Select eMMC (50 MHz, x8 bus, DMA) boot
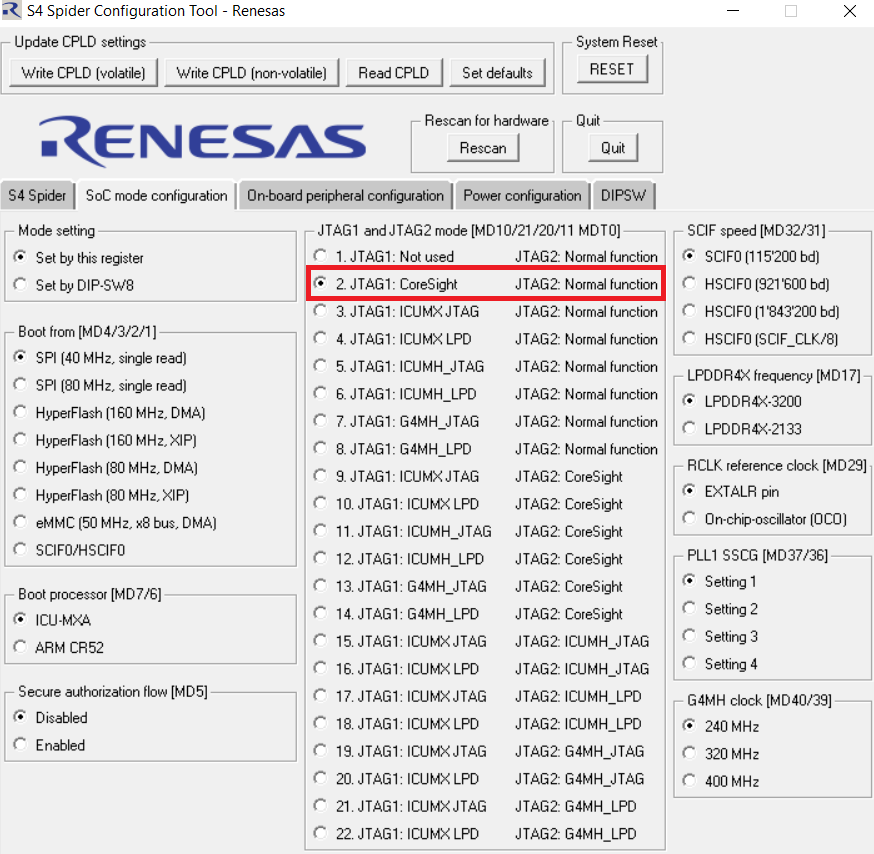874x854 pixels. tap(115, 523)
